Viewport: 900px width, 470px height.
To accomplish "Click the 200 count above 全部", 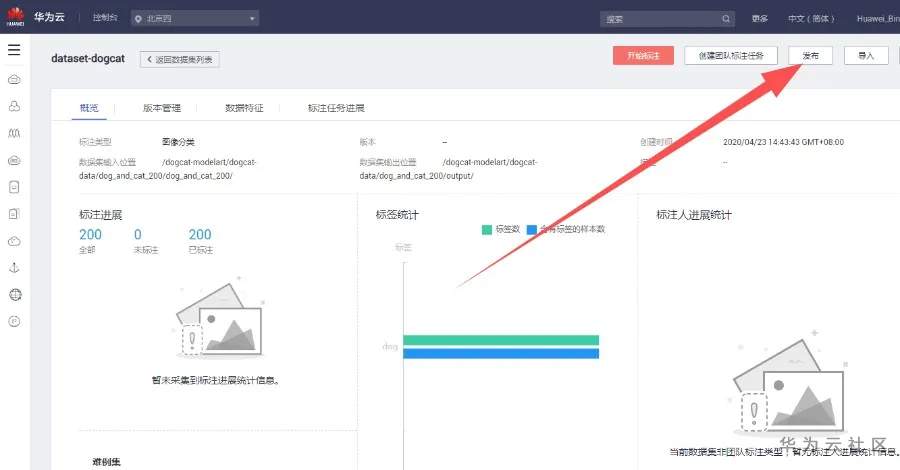I will (90, 234).
